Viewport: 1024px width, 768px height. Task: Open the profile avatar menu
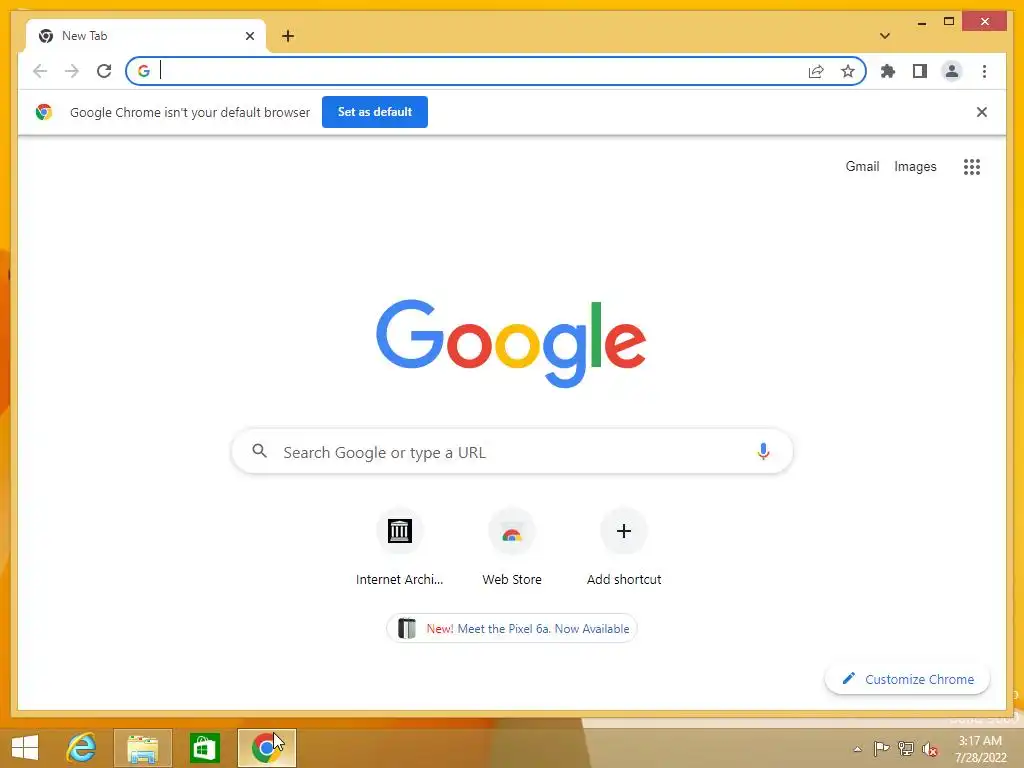coord(952,71)
